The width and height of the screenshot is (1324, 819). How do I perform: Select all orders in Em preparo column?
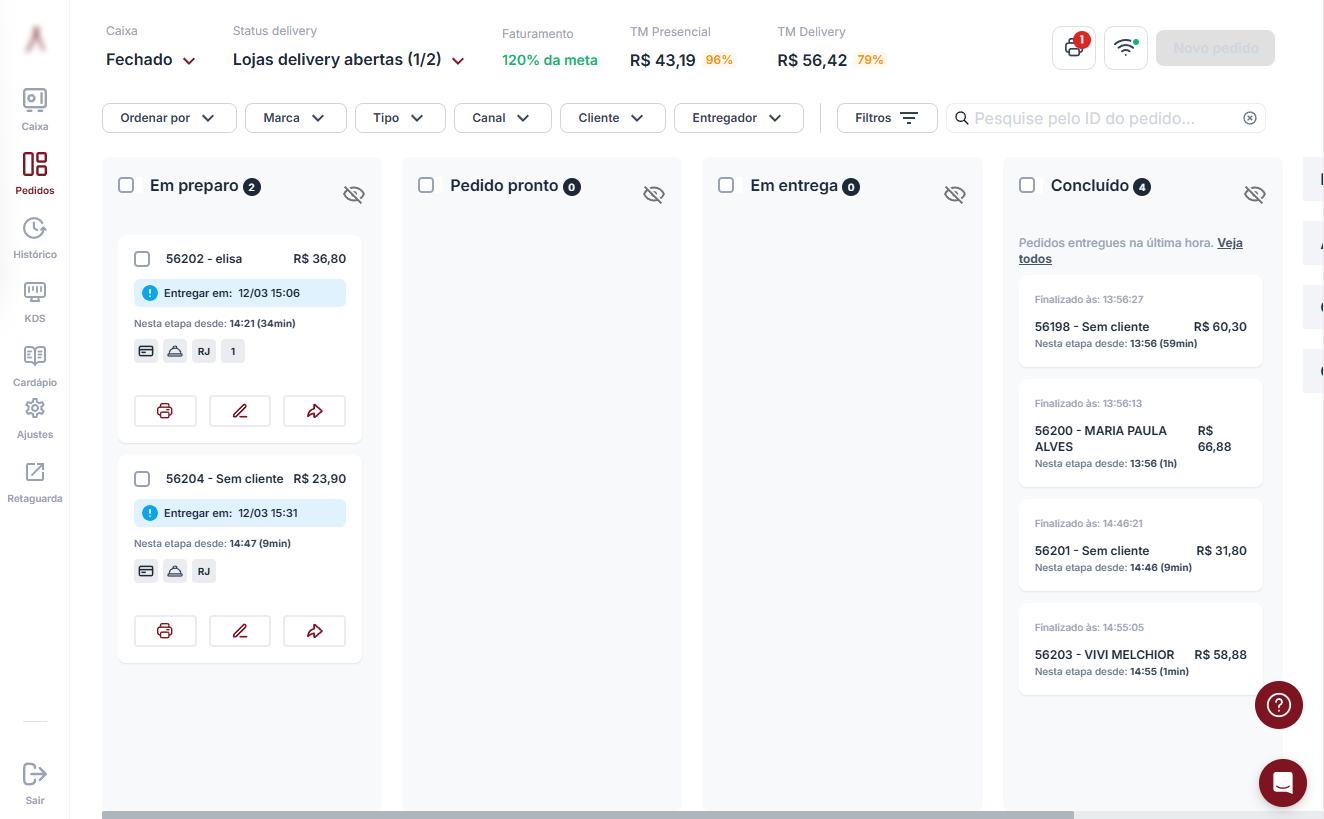126,185
